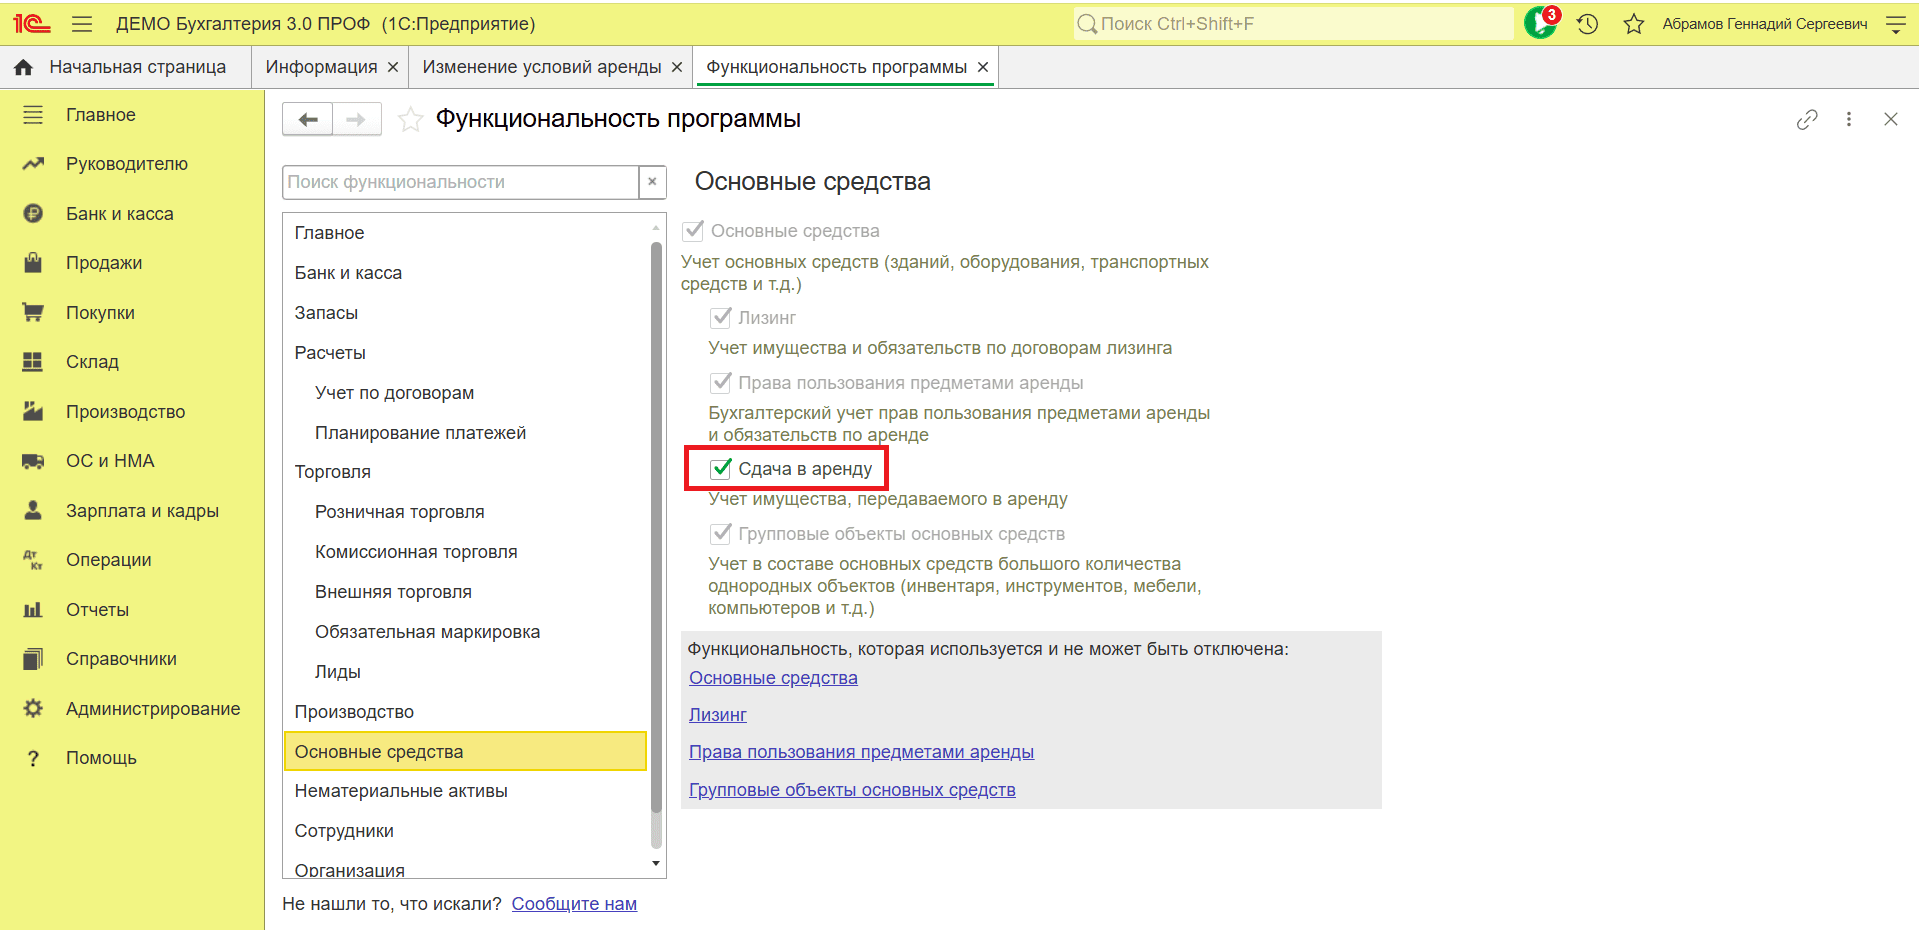Click the down arrow of the functionality list scrollbar
This screenshot has width=1919, height=930.
pyautogui.click(x=656, y=863)
